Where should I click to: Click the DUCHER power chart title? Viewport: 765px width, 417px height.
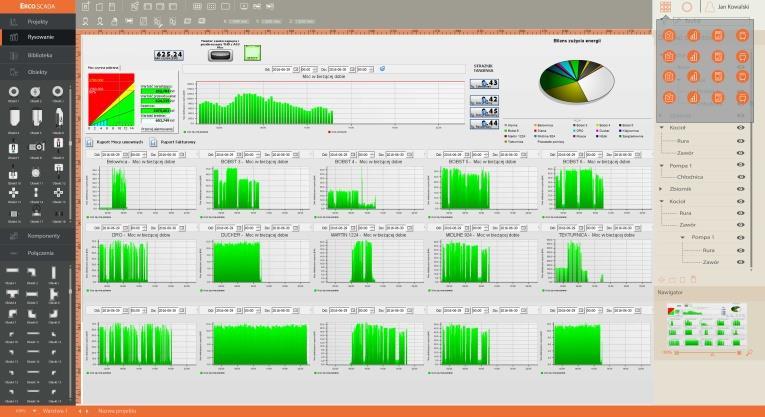[x=254, y=235]
